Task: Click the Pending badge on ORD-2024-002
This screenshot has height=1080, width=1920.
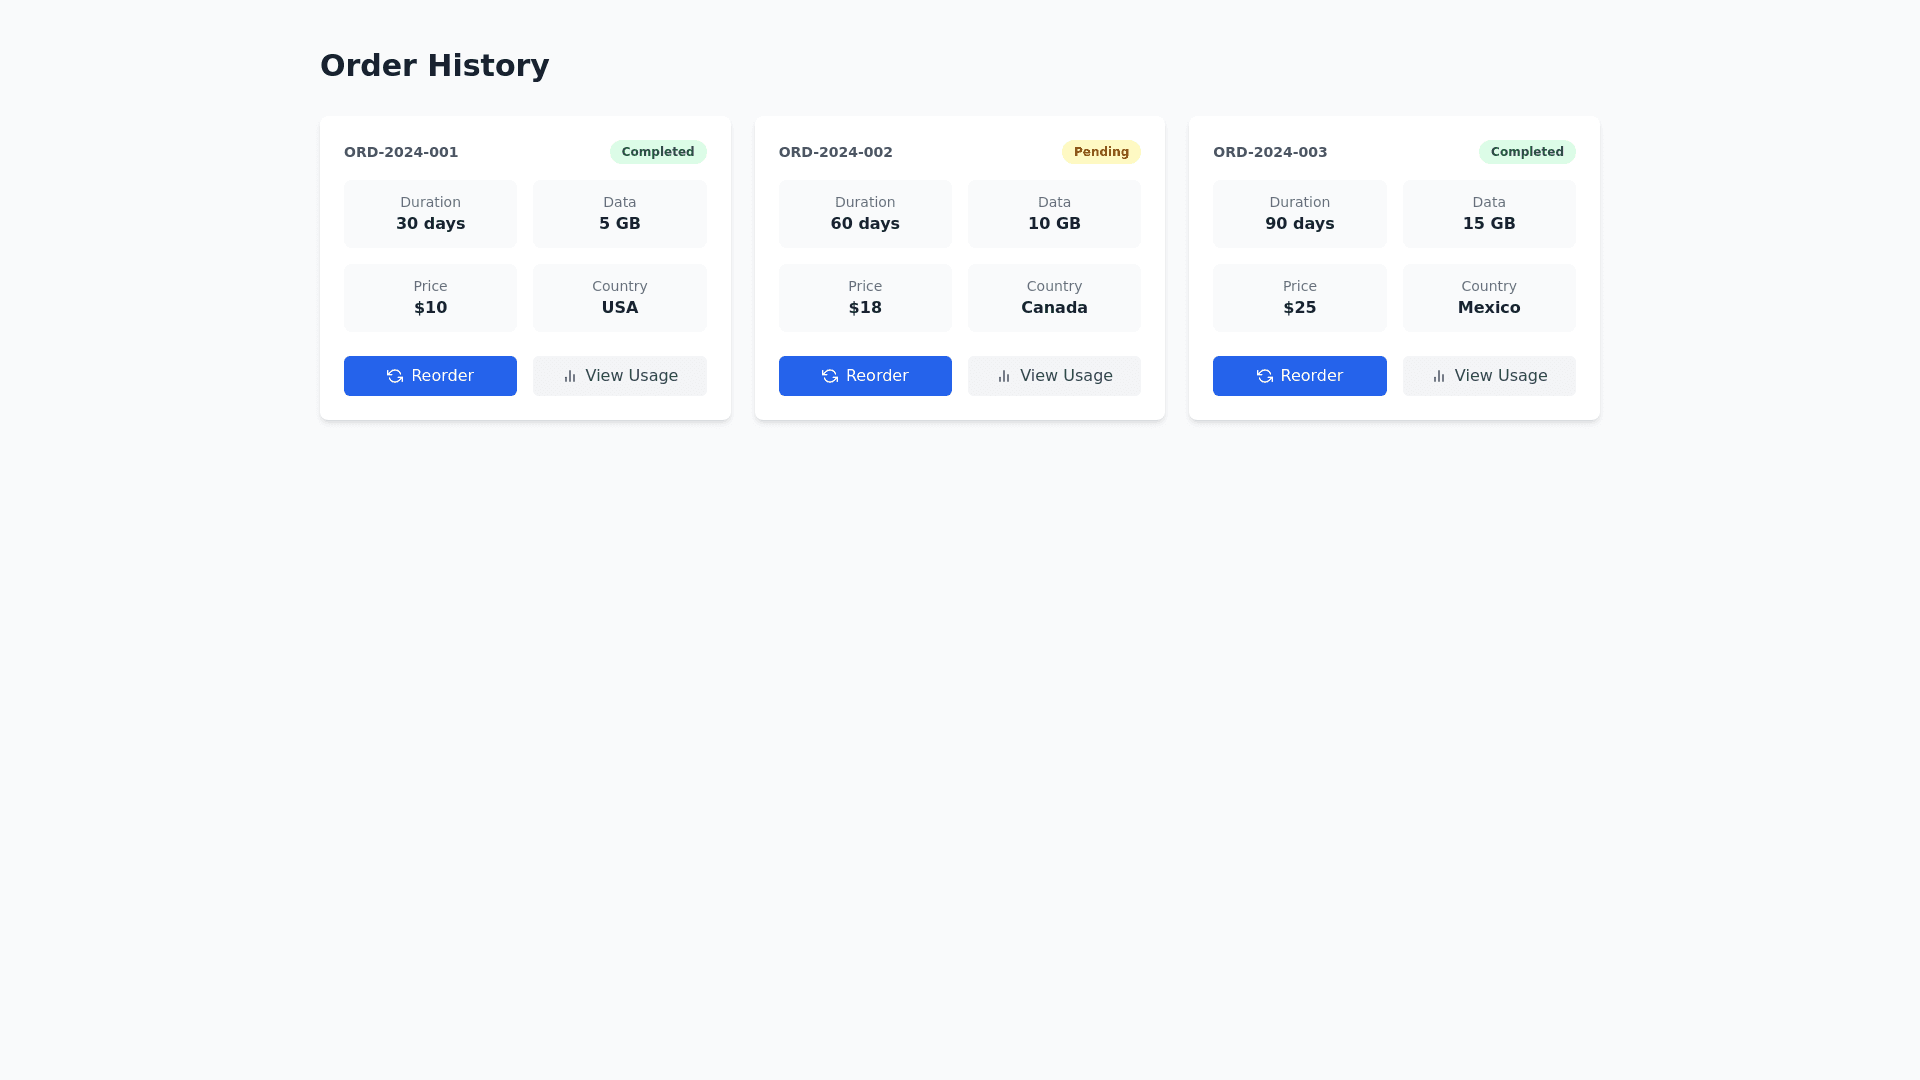Action: pos(1100,152)
